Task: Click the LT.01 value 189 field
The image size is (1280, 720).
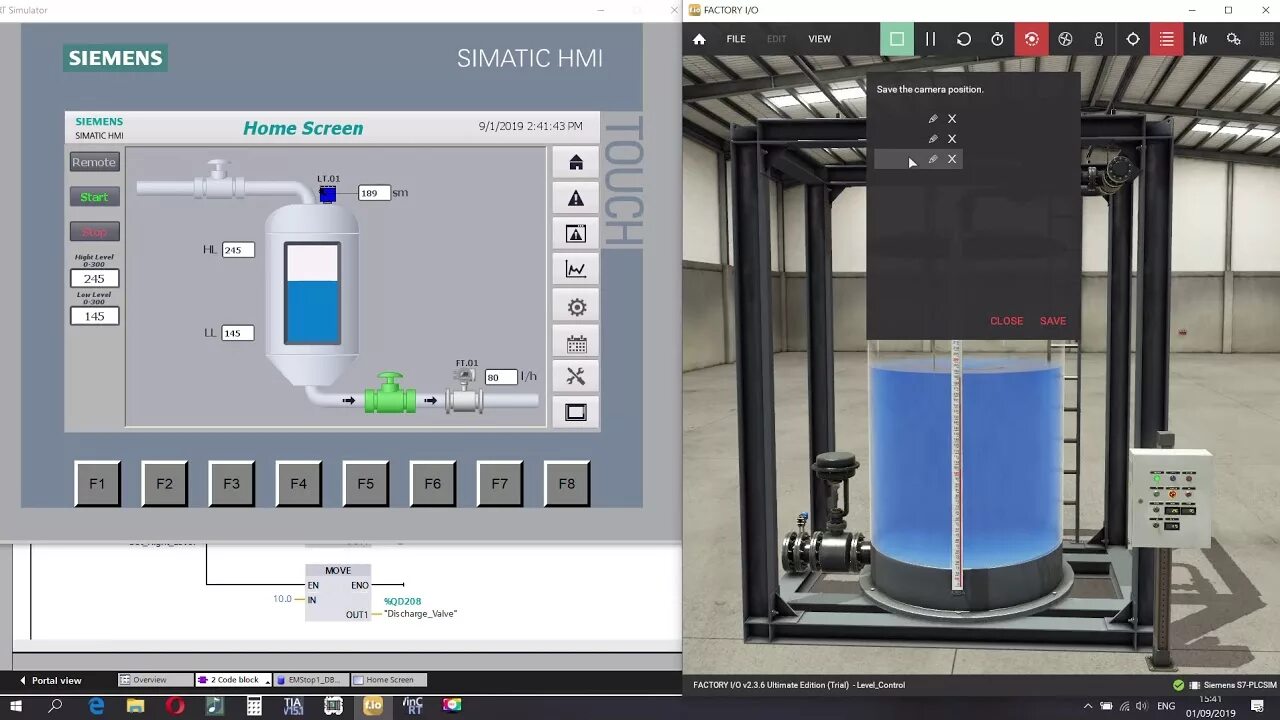Action: [x=373, y=193]
